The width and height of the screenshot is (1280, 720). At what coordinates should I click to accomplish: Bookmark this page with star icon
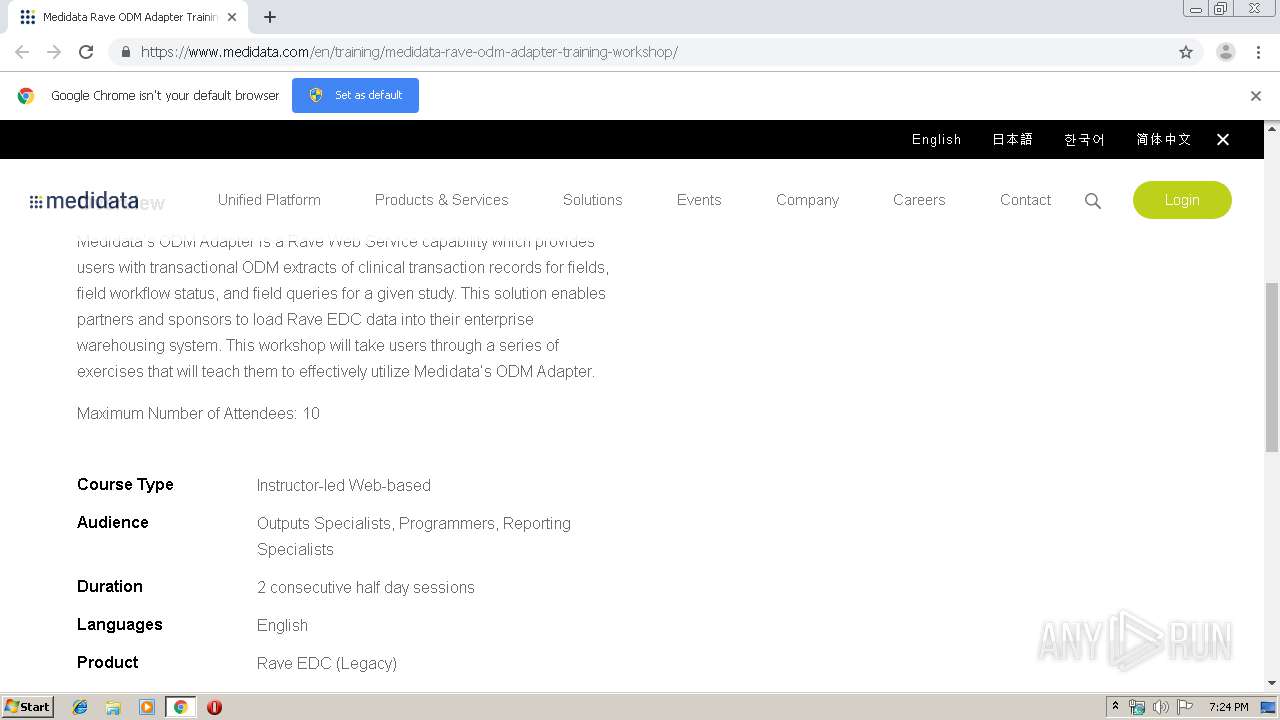click(x=1186, y=52)
